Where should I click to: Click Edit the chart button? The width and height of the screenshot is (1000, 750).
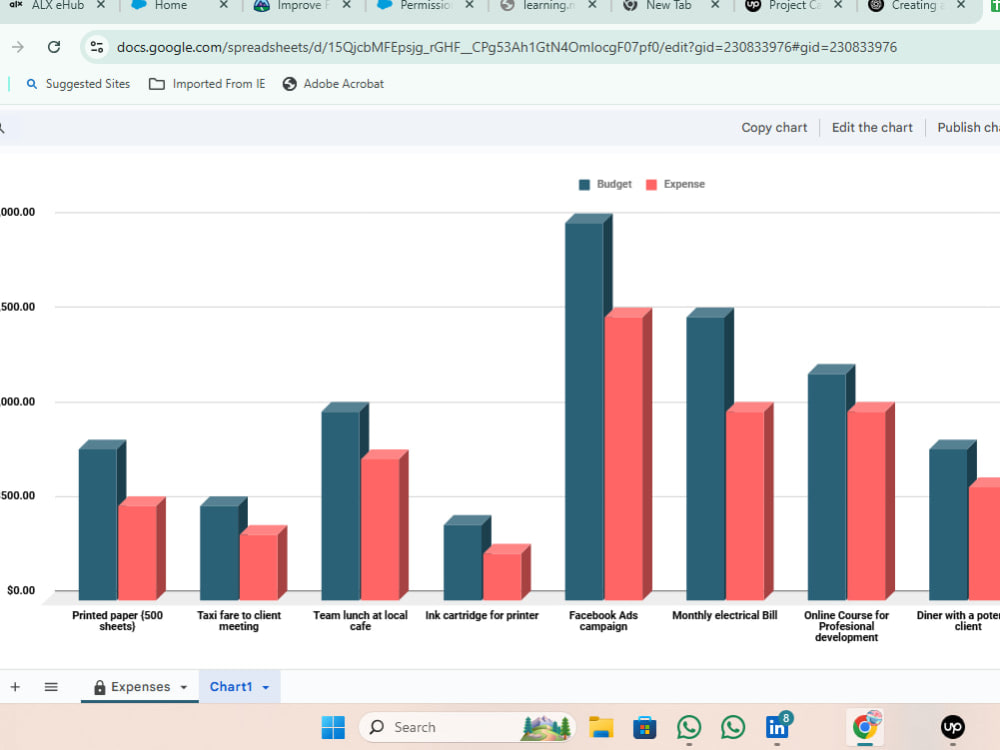pyautogui.click(x=872, y=128)
